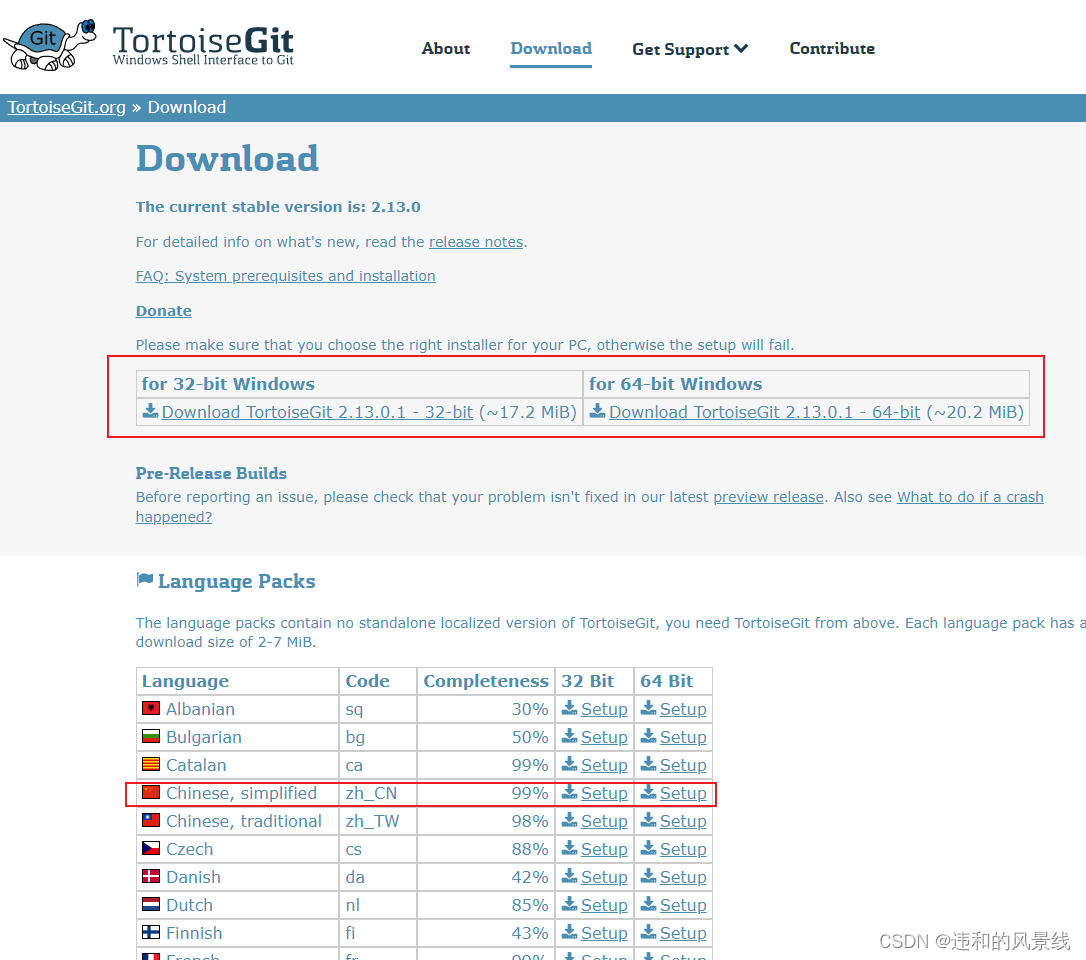Download Albanian 64 Bit Setup
The height and width of the screenshot is (960, 1086).
click(683, 709)
